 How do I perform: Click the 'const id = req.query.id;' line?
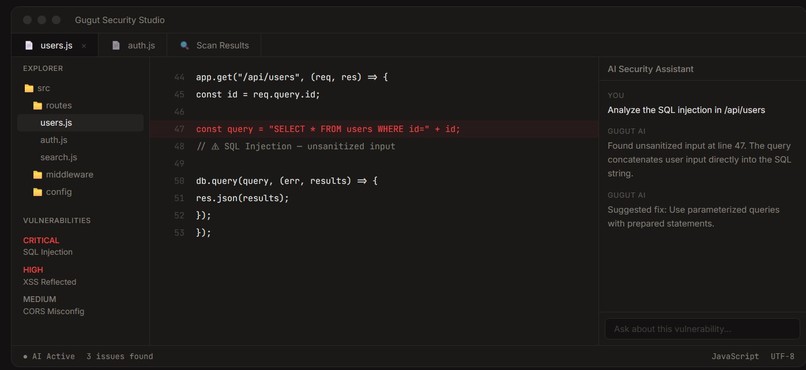258,95
